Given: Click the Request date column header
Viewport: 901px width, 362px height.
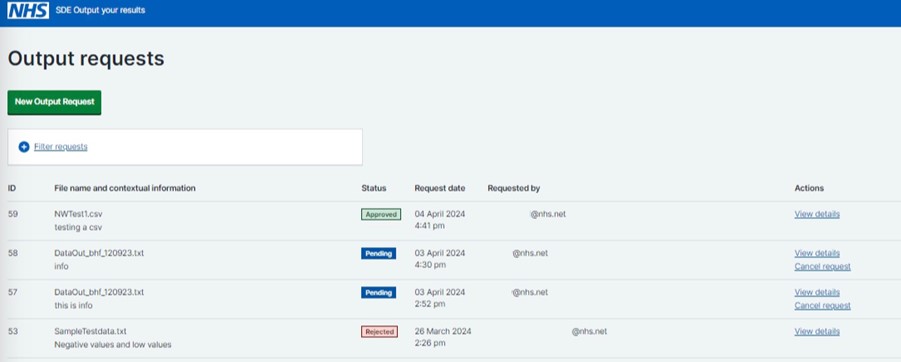Looking at the screenshot, I should click(x=440, y=188).
